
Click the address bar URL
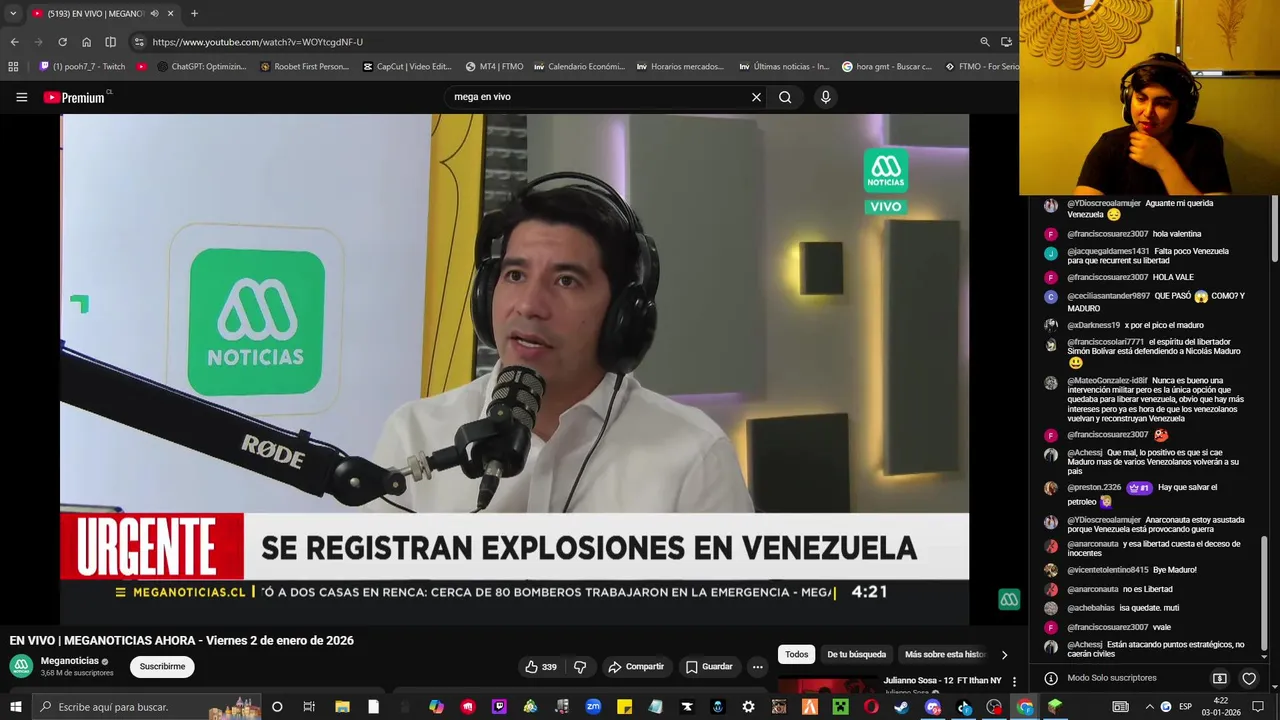[257, 42]
